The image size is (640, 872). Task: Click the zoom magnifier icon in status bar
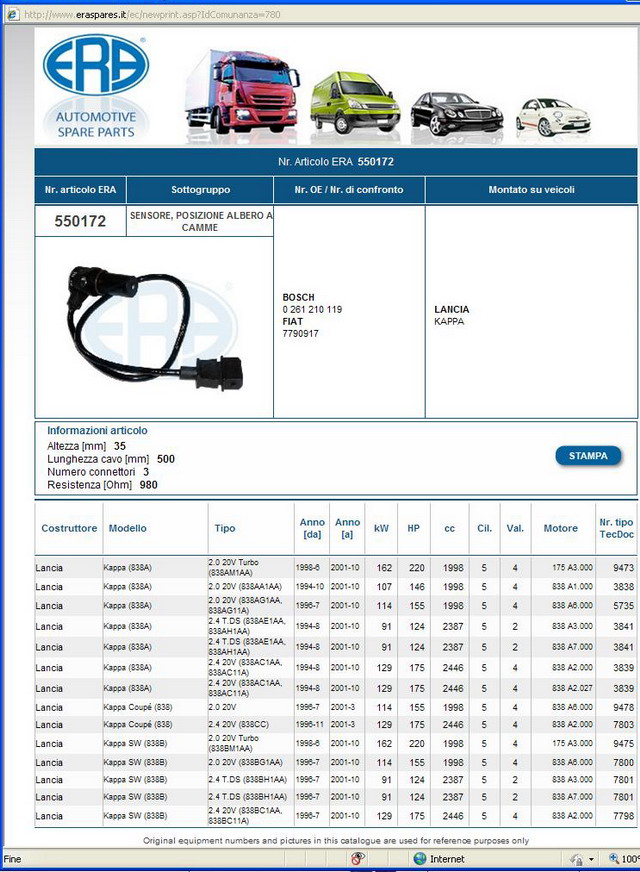click(x=614, y=858)
